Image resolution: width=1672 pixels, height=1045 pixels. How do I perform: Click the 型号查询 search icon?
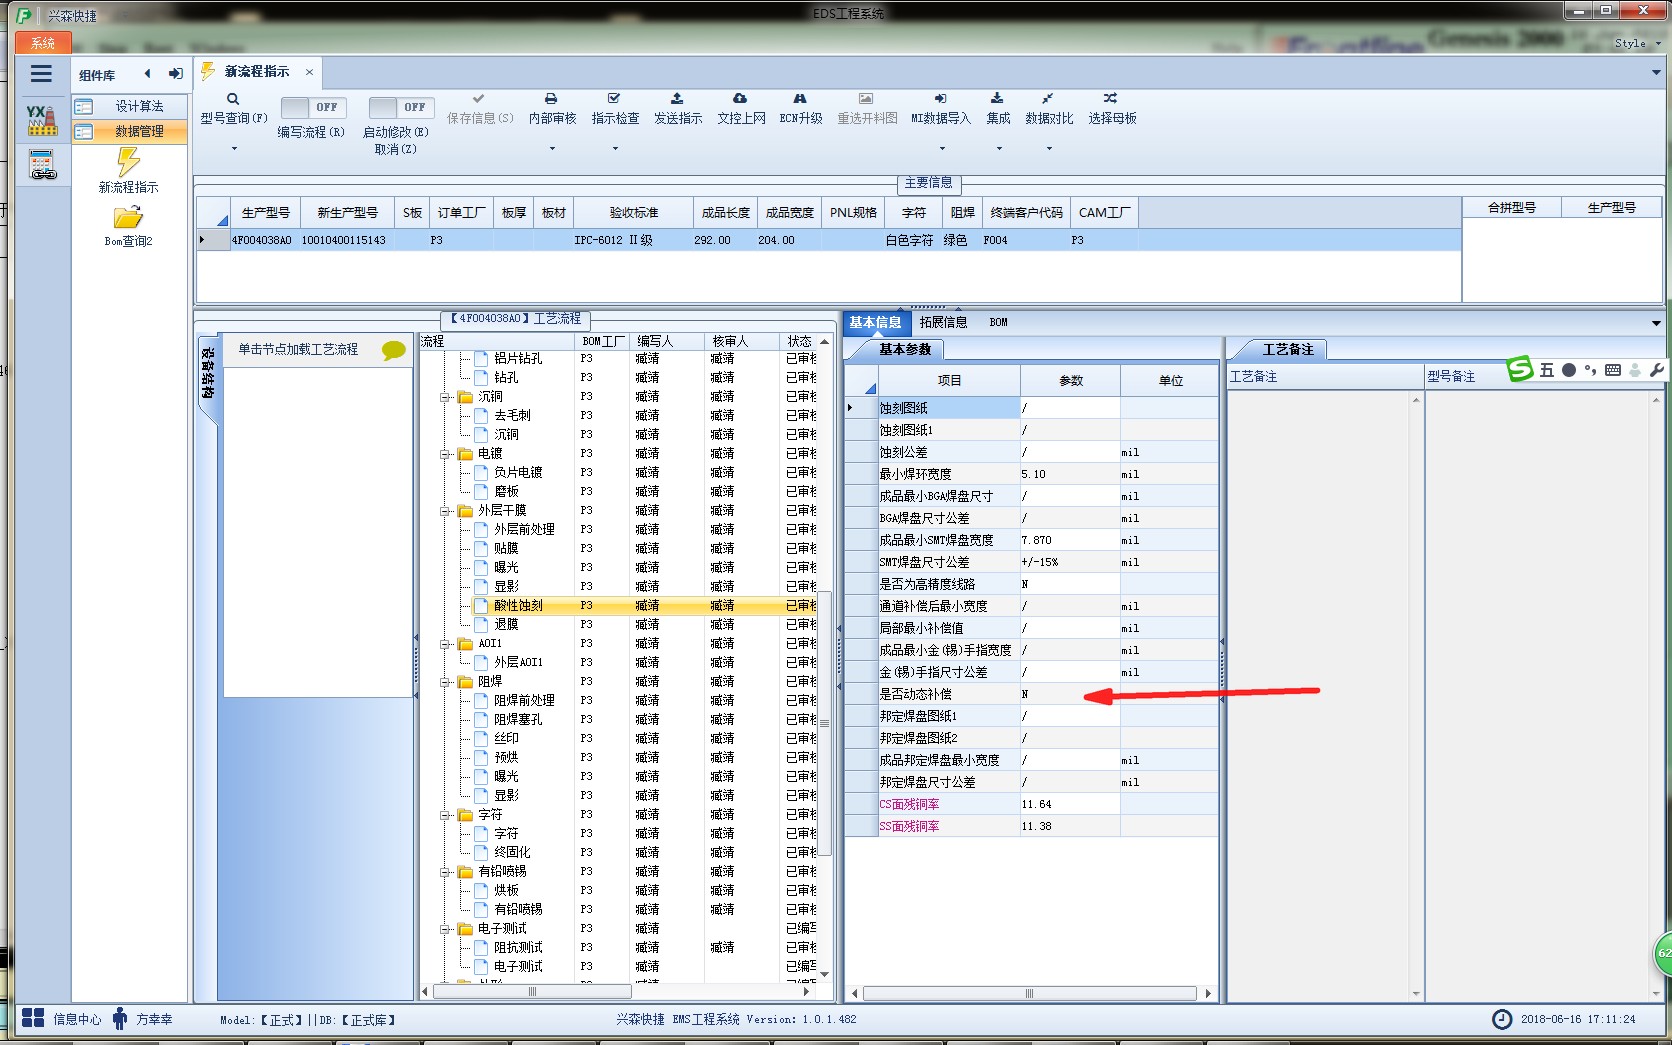(x=233, y=99)
